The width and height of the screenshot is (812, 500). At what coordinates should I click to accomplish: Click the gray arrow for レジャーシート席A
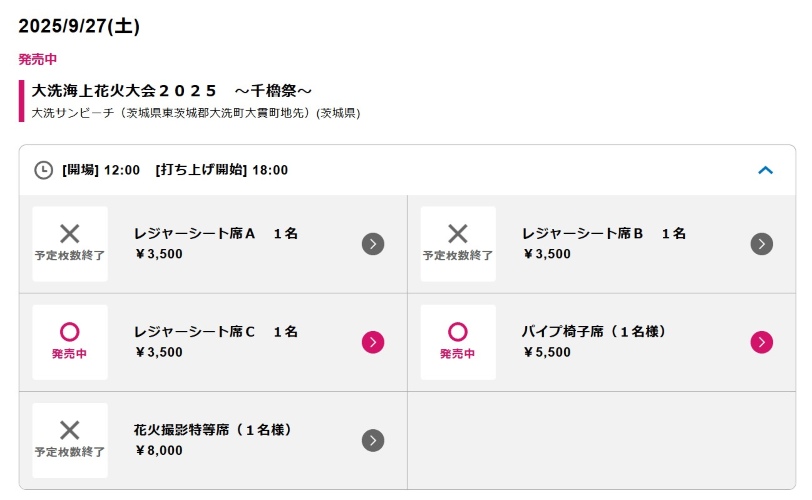click(373, 244)
